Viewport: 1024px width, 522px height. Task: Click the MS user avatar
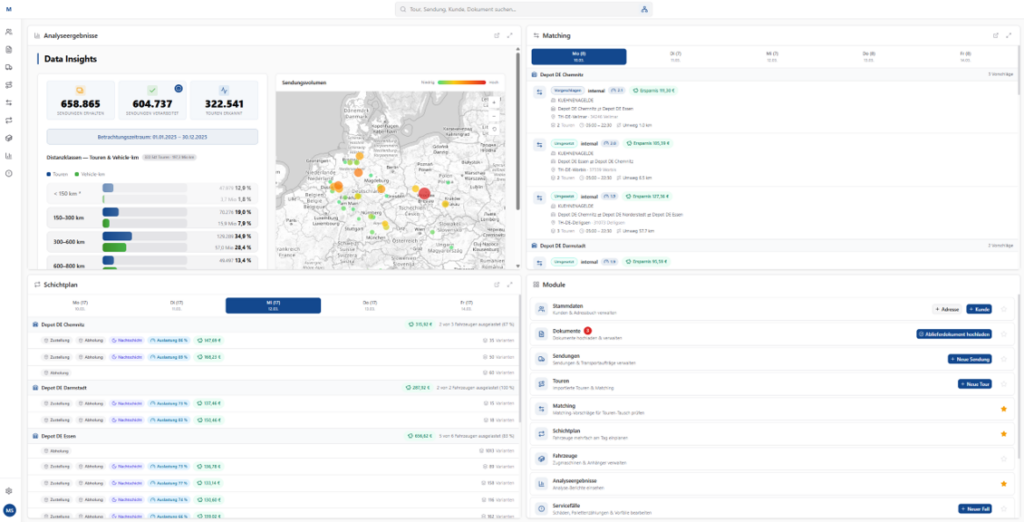[x=9, y=510]
